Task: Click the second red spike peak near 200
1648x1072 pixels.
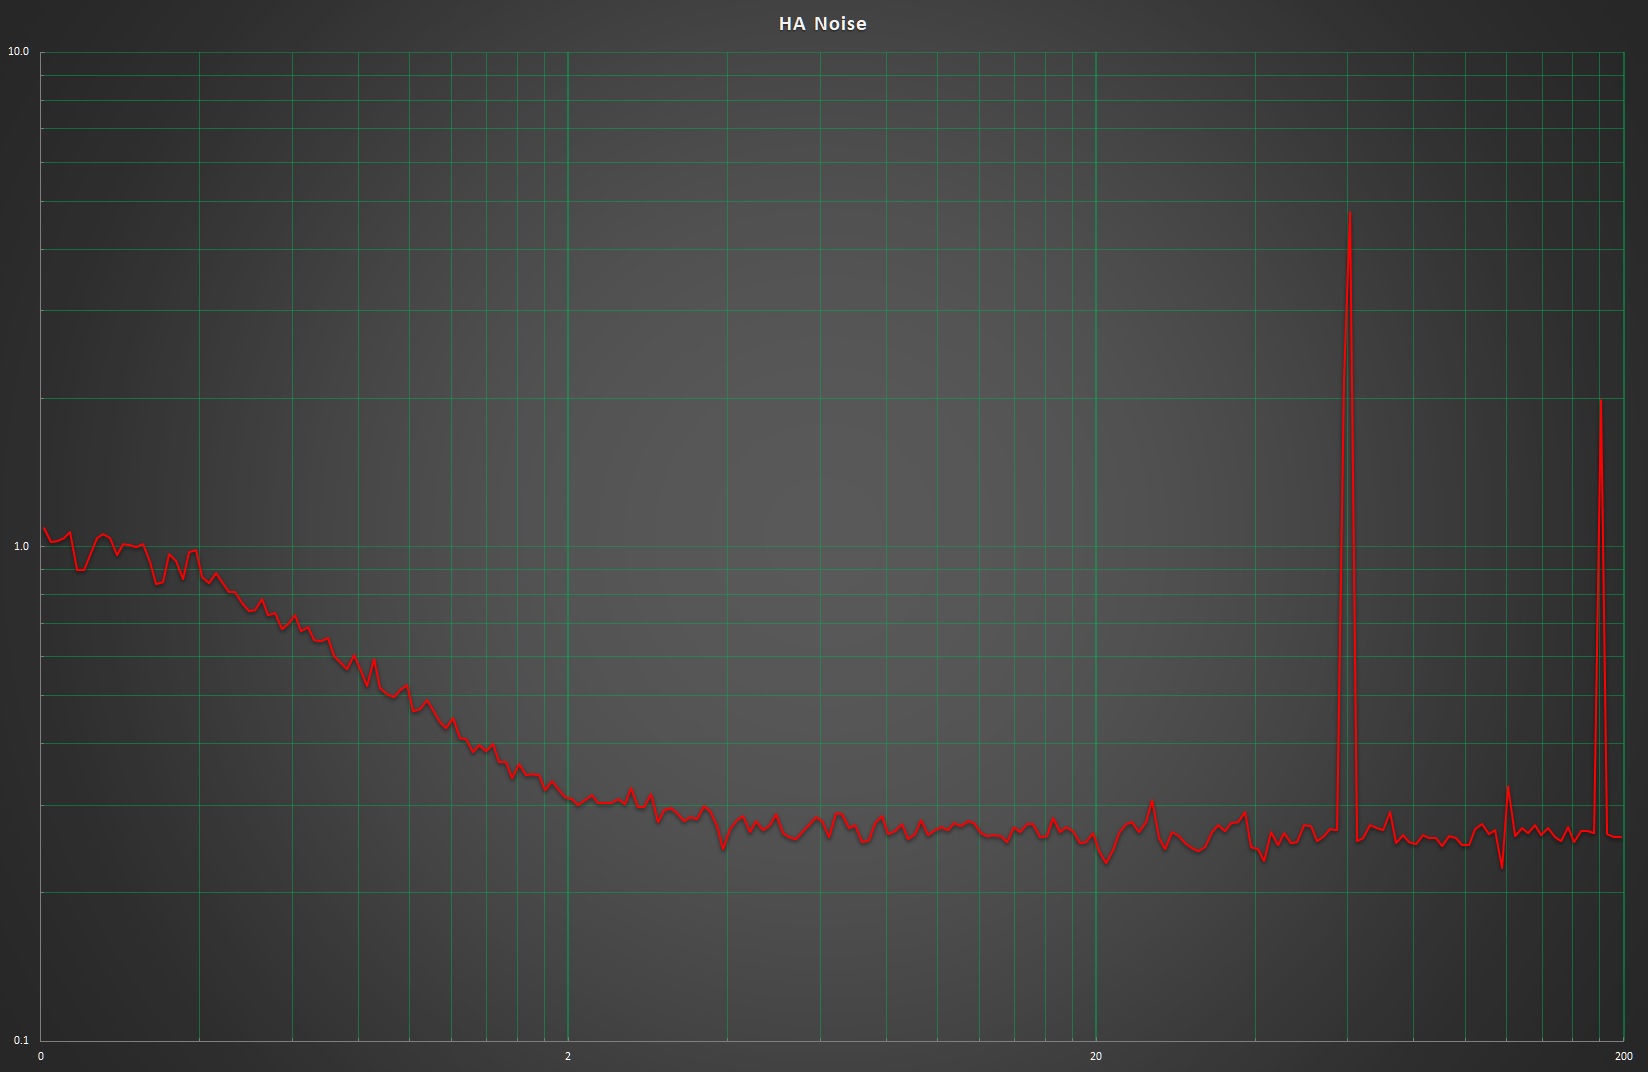Action: point(1601,402)
